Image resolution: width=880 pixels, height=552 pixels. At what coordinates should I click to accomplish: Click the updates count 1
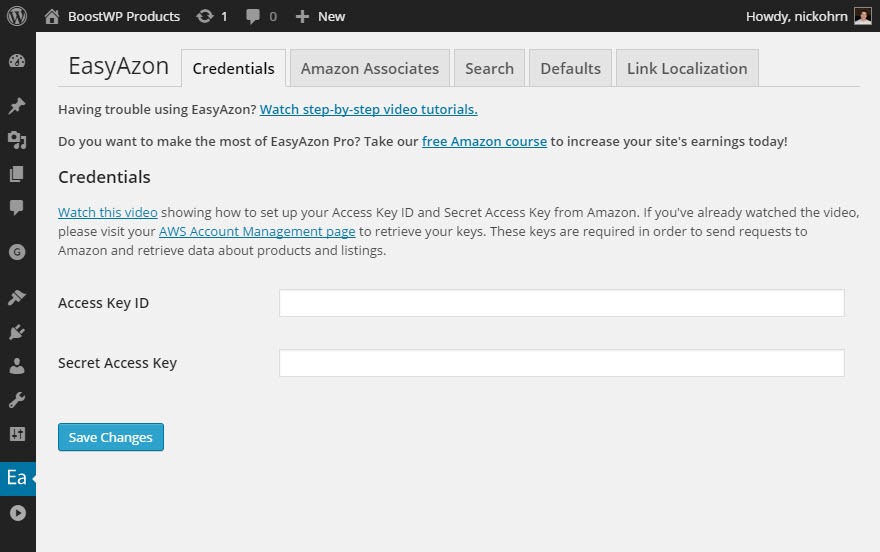tap(224, 17)
